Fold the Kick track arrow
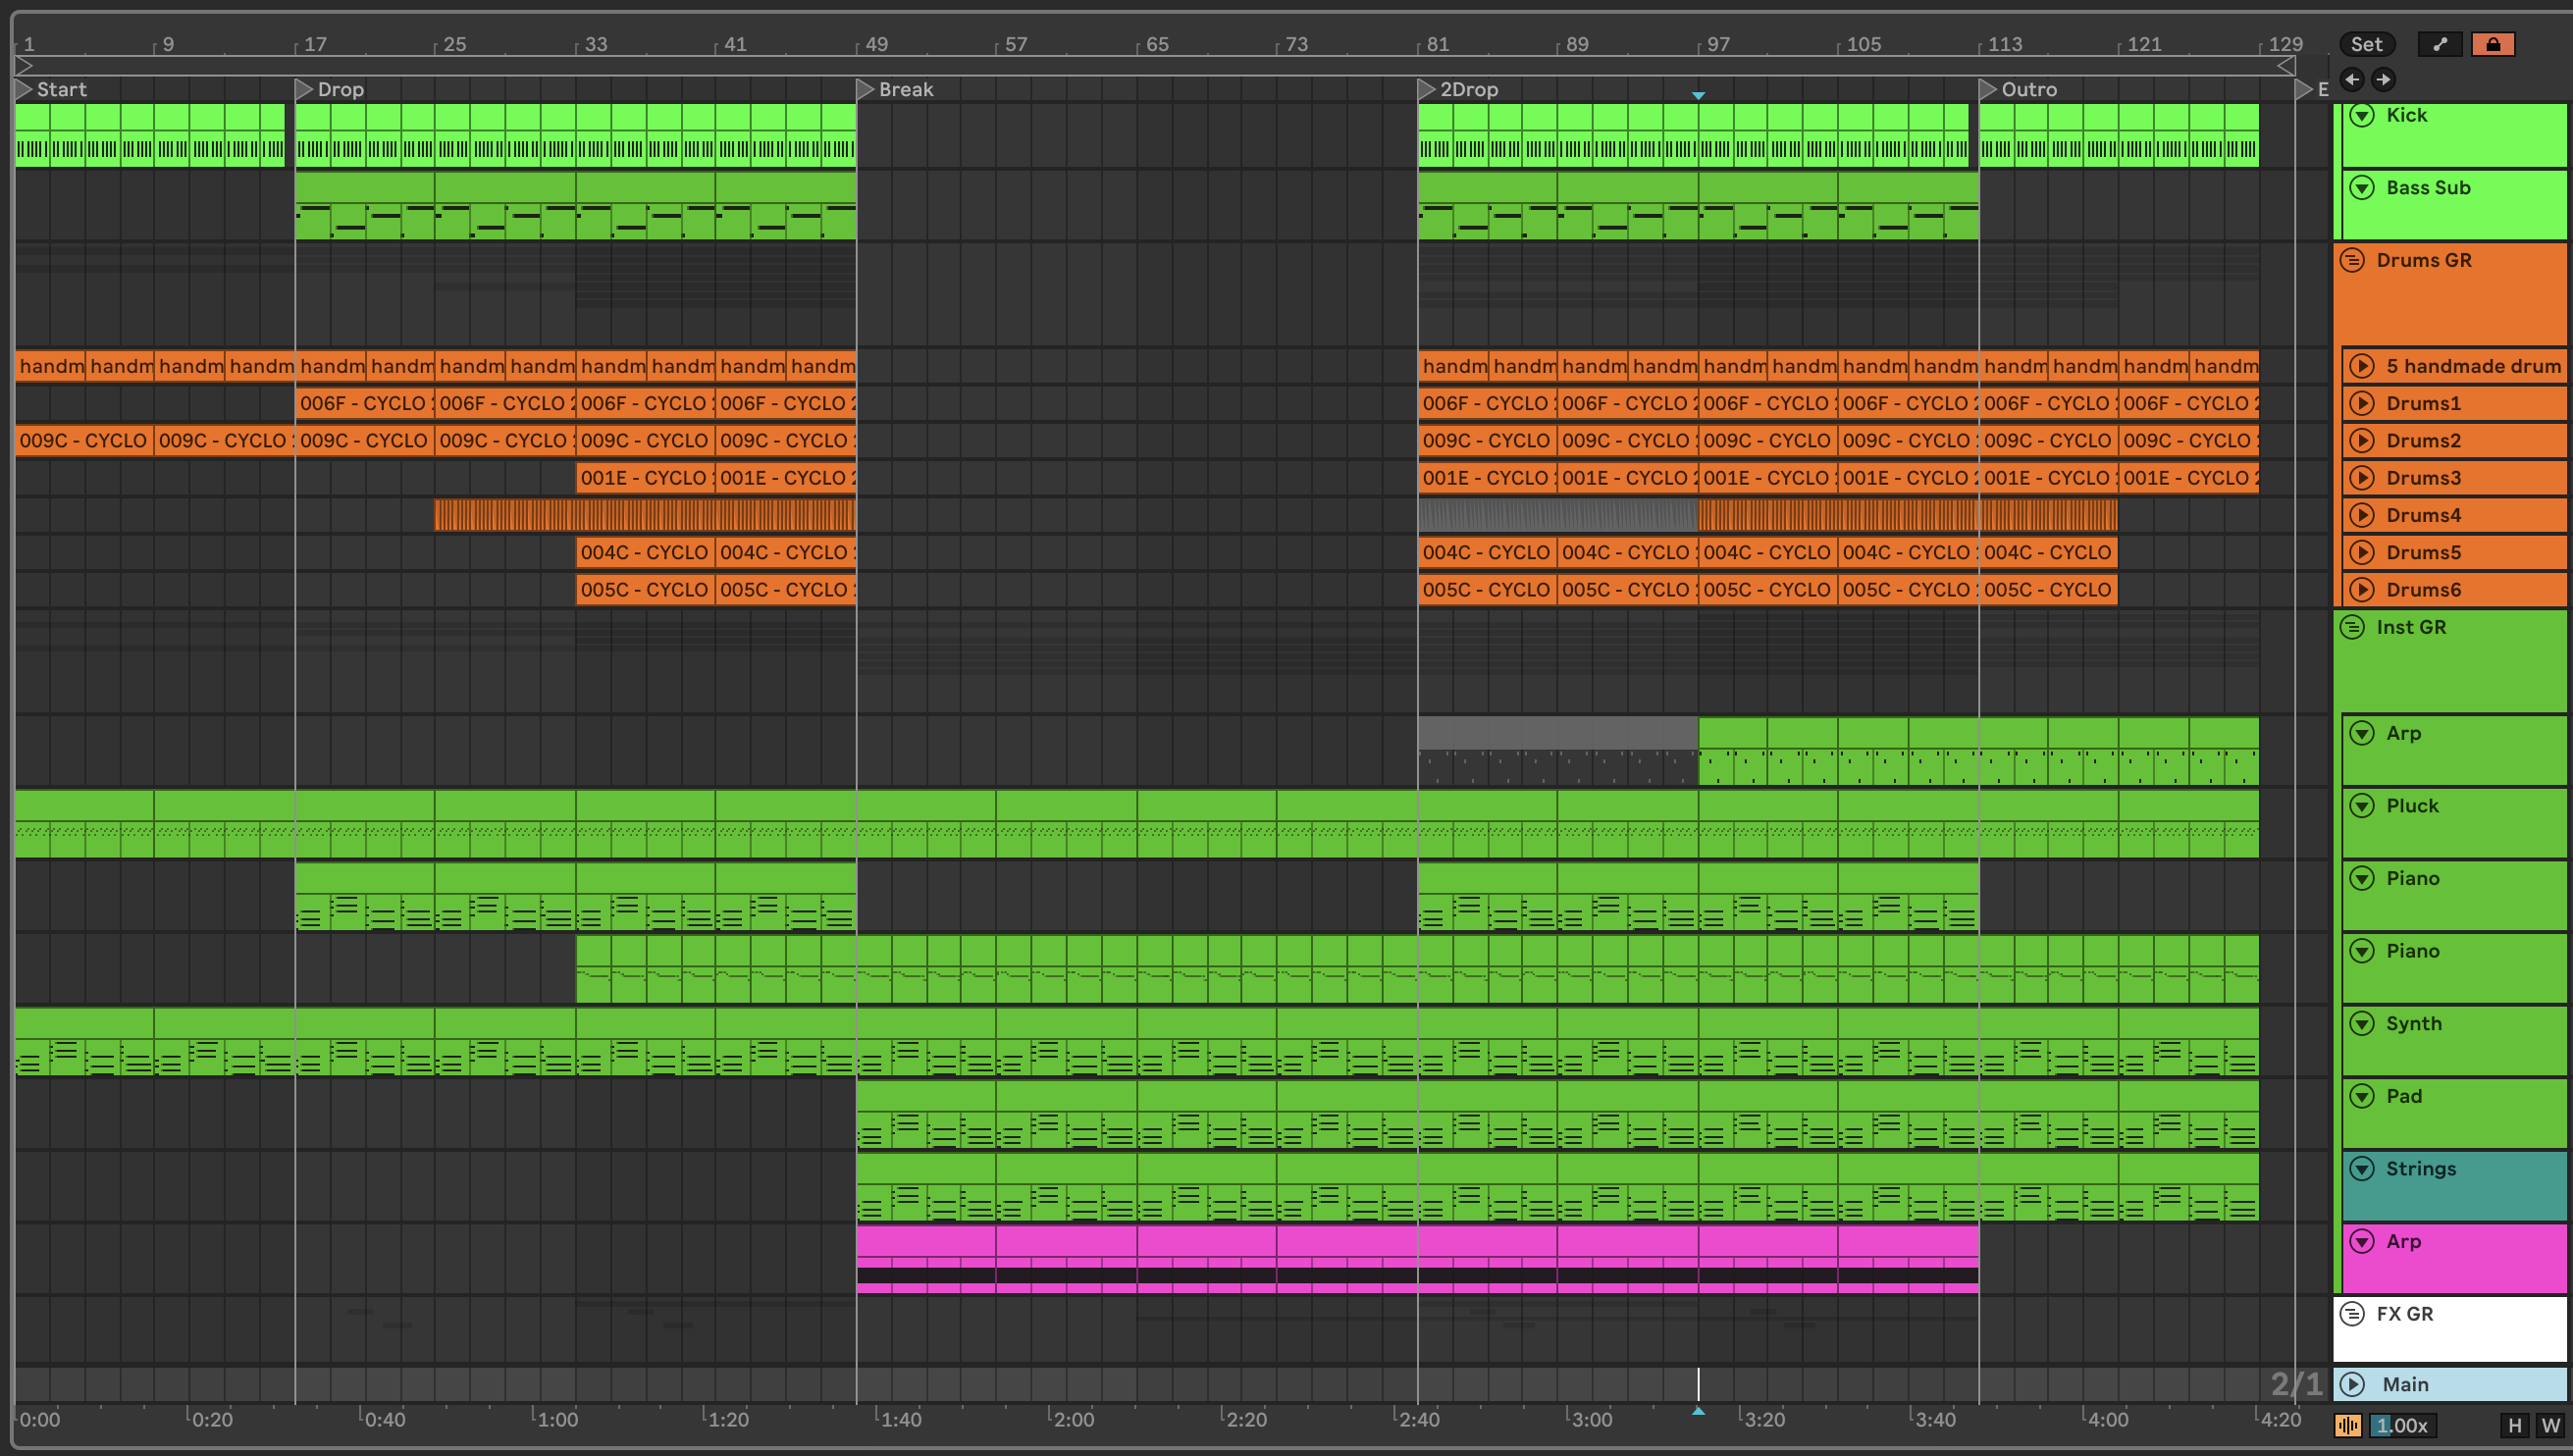The height and width of the screenshot is (1456, 2573). (2362, 115)
